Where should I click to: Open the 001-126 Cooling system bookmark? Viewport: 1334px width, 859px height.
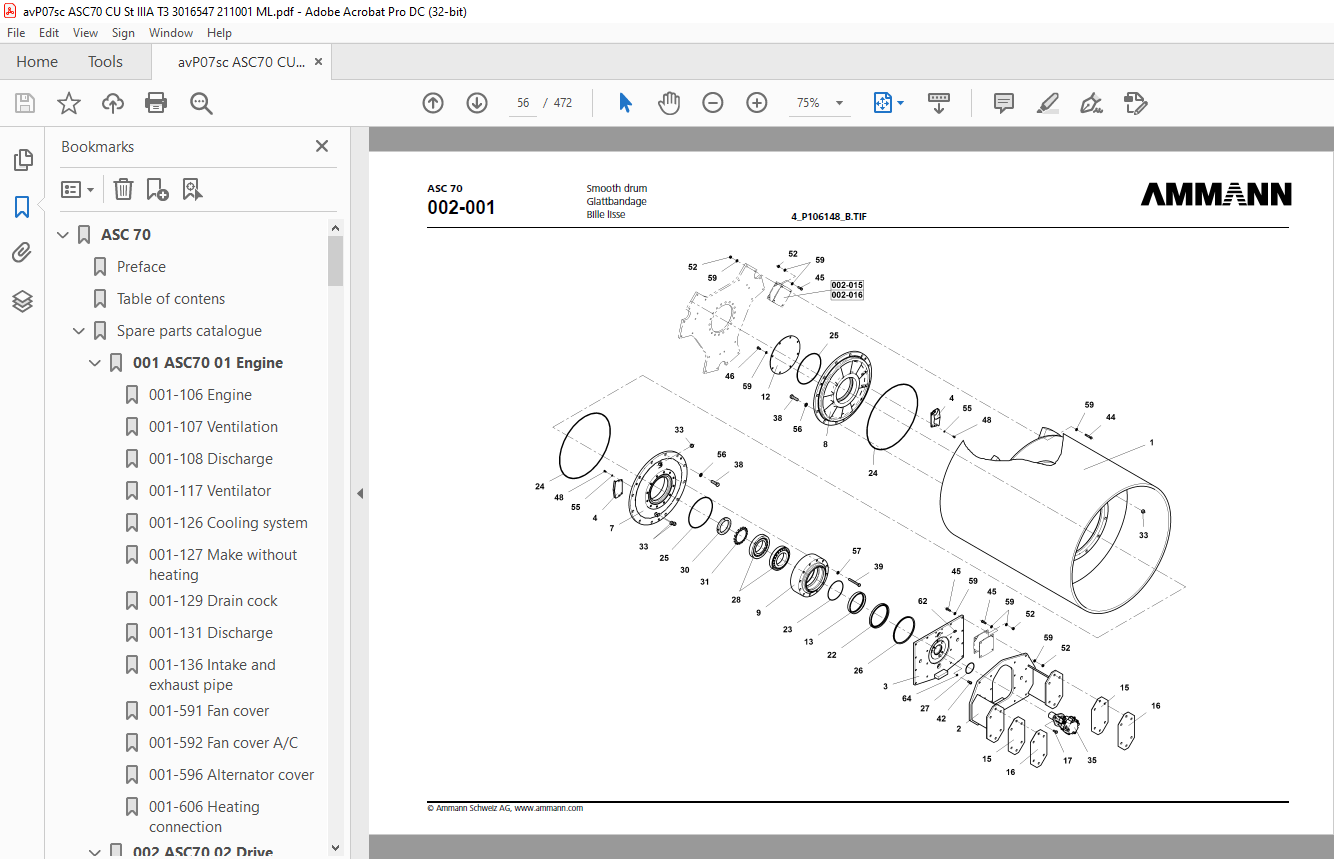pos(228,523)
